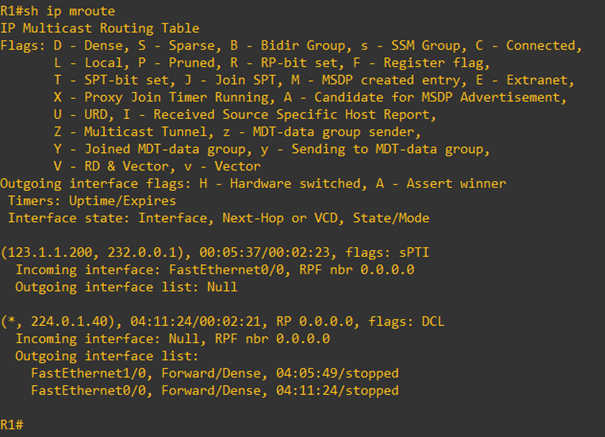
Task: Click the 'IP Multicast Routing Table' heading
Action: point(100,28)
